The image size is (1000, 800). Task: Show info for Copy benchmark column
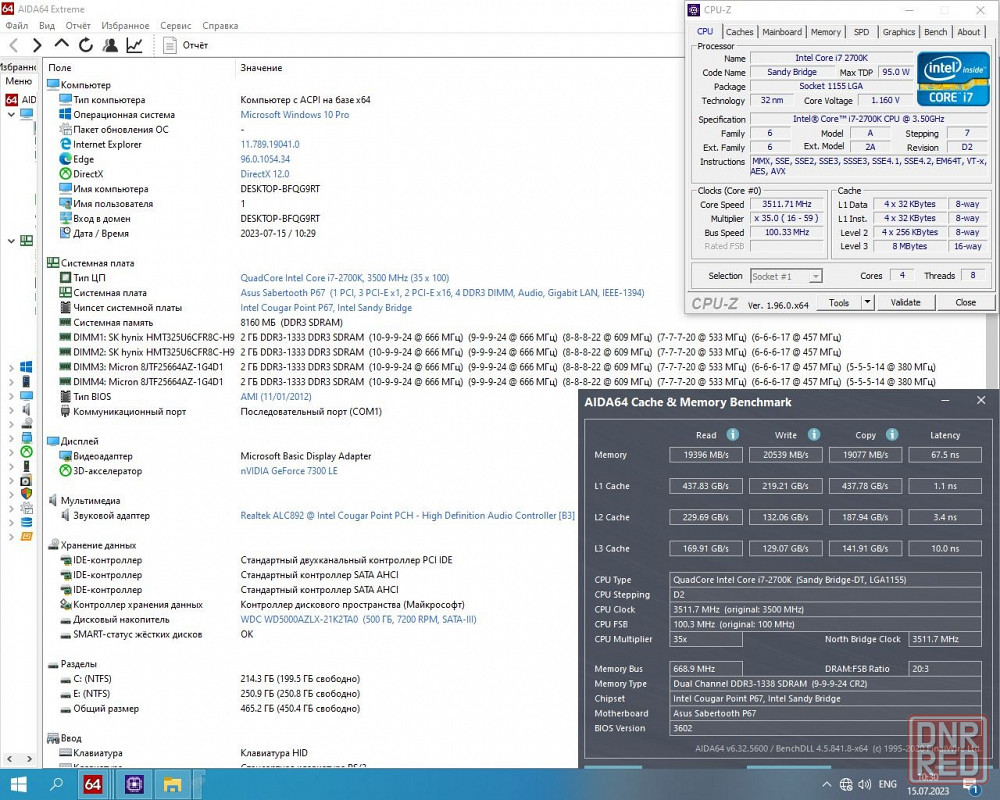892,434
